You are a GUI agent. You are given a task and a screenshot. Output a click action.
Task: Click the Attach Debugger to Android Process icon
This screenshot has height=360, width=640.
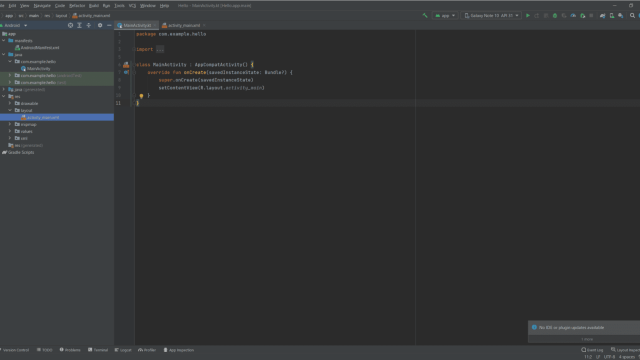tap(582, 16)
